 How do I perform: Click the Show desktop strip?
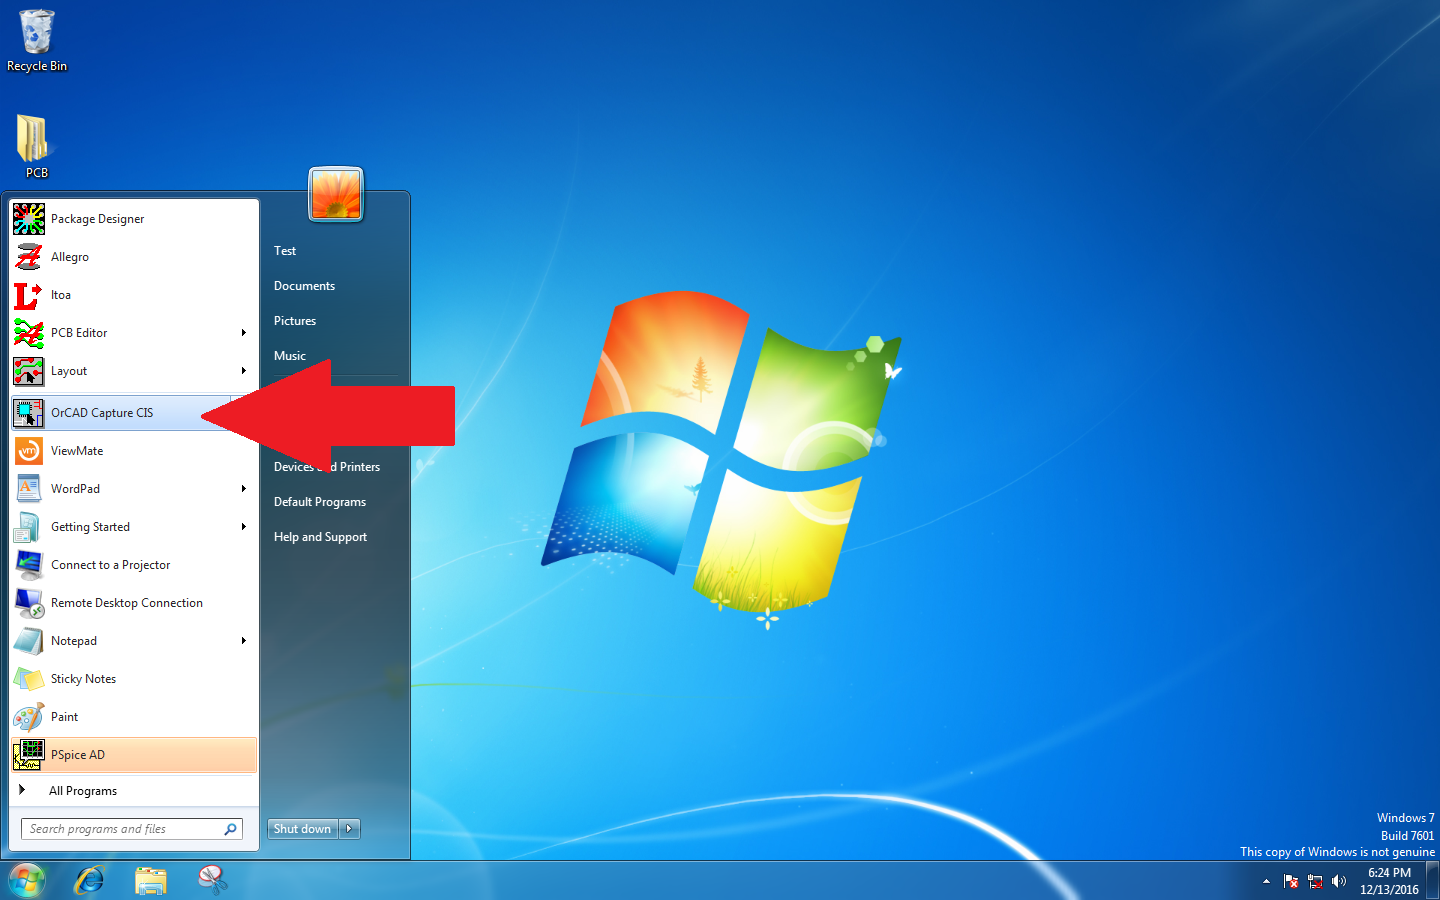coord(1433,881)
